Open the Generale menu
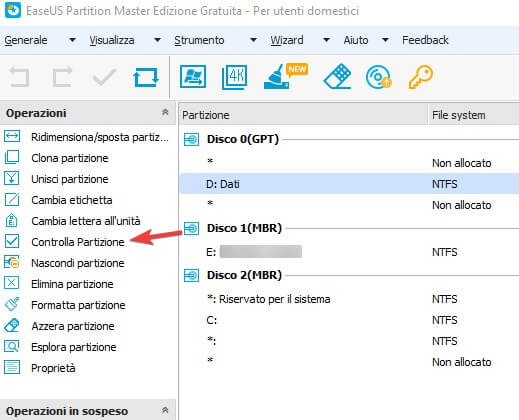Screen dimensions: 519x420 point(26,40)
